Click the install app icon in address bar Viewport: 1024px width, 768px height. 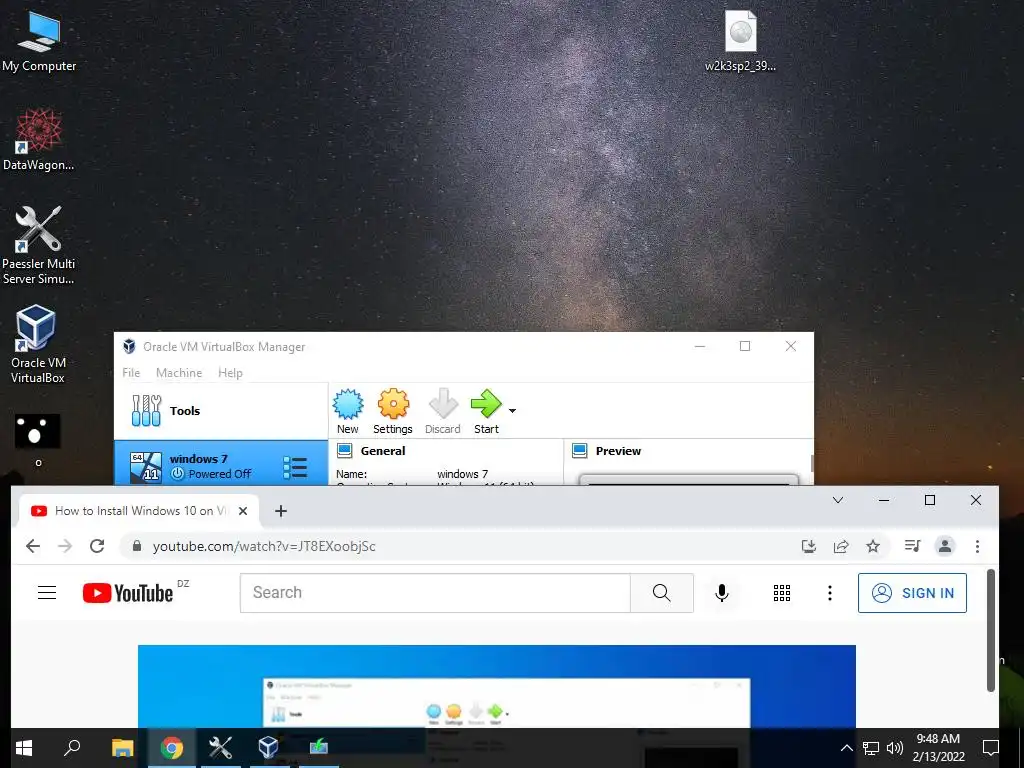click(809, 546)
